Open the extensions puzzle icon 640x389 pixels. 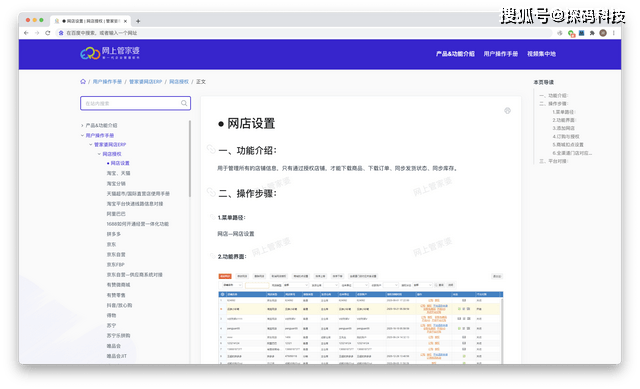coord(592,33)
